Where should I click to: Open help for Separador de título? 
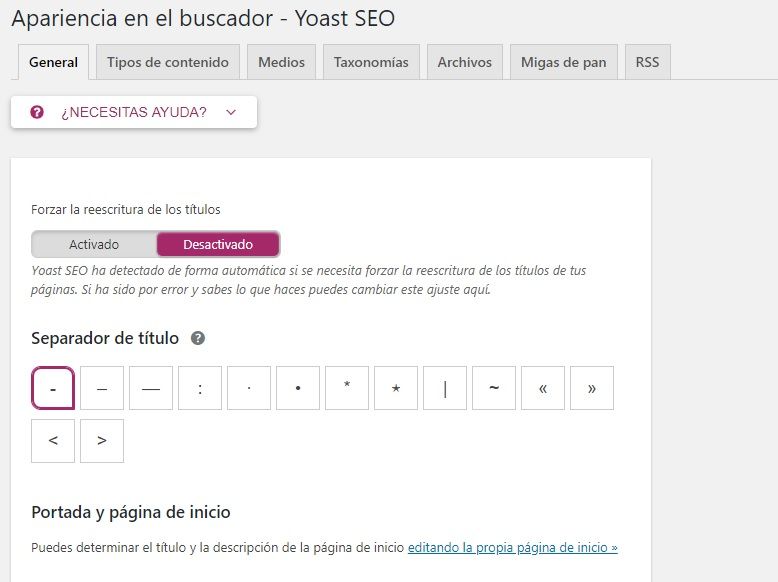pos(198,338)
